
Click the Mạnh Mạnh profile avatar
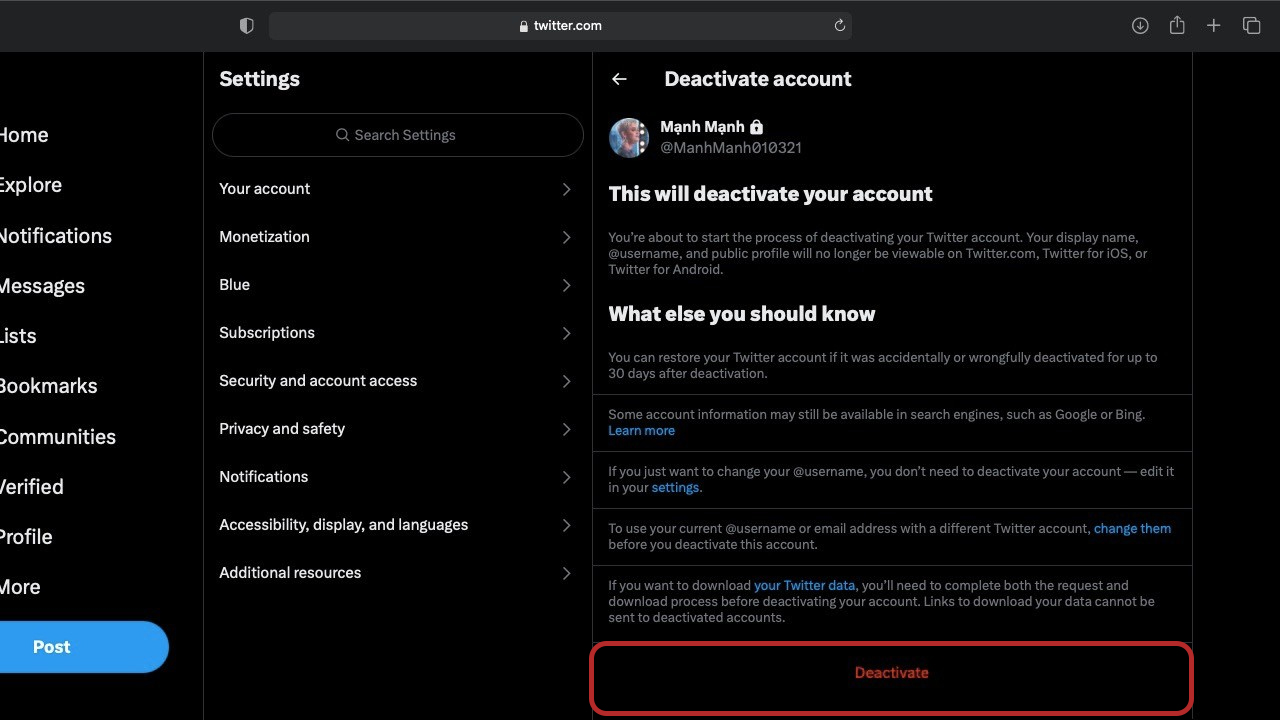[629, 138]
